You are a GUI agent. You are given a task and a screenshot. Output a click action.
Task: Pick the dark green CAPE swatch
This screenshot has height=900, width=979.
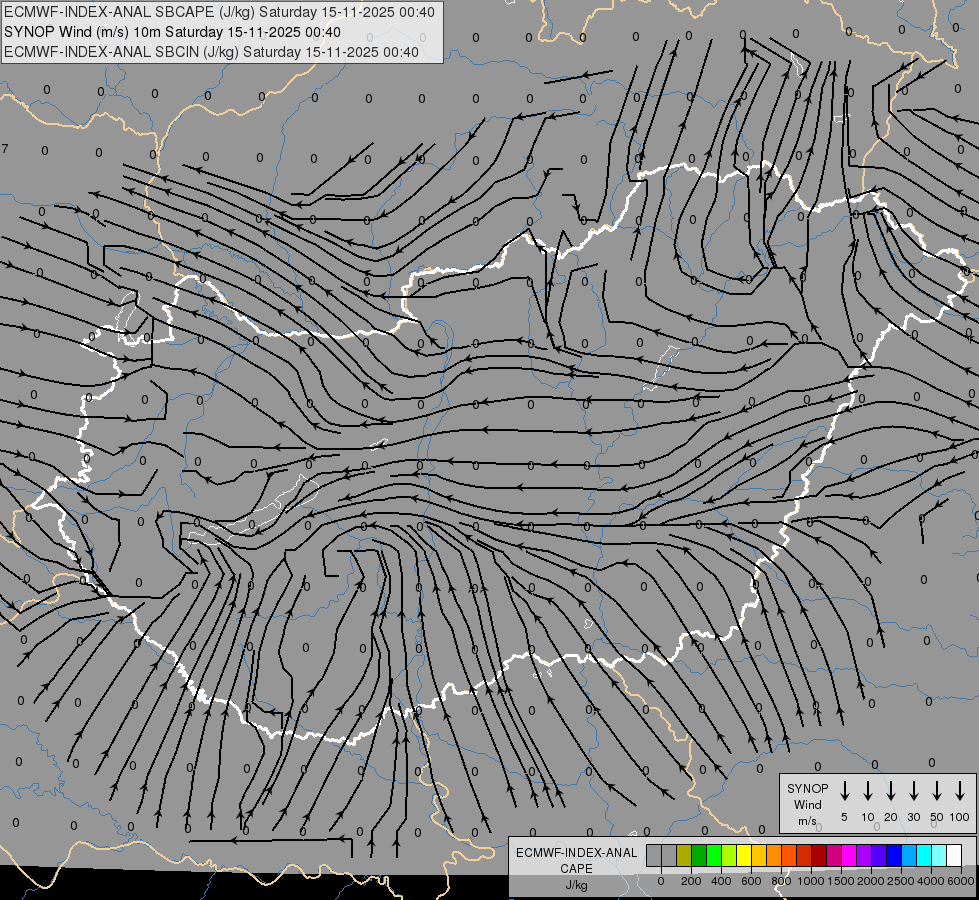[699, 855]
